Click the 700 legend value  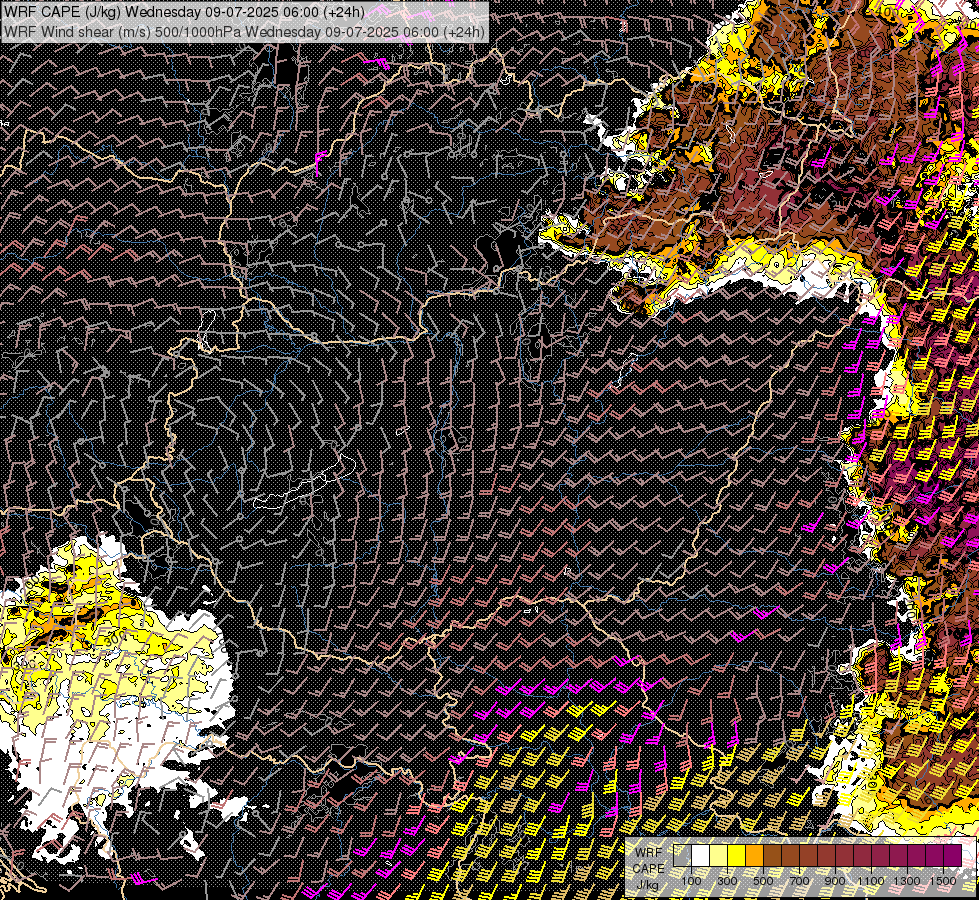pos(799,881)
